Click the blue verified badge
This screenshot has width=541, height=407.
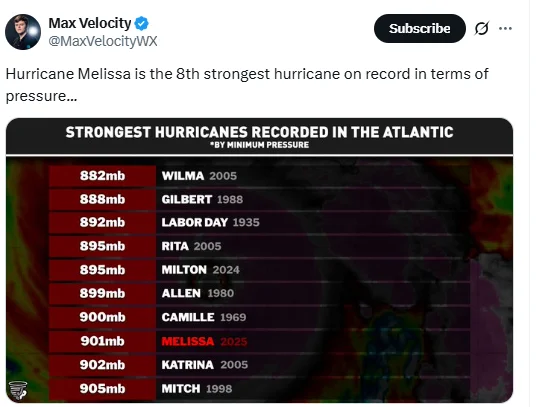point(141,23)
